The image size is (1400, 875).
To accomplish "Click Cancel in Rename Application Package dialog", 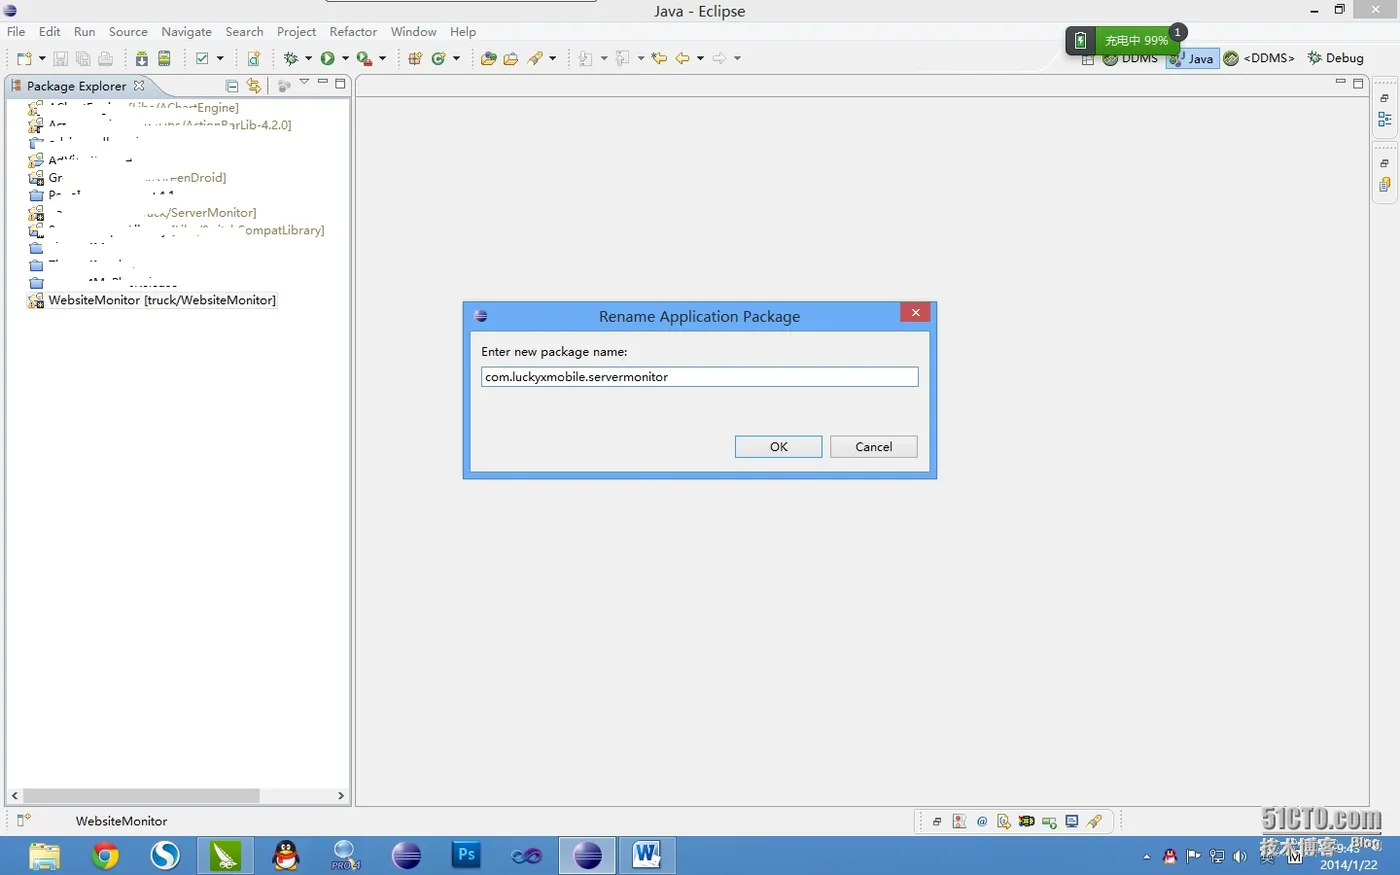I will click(873, 447).
